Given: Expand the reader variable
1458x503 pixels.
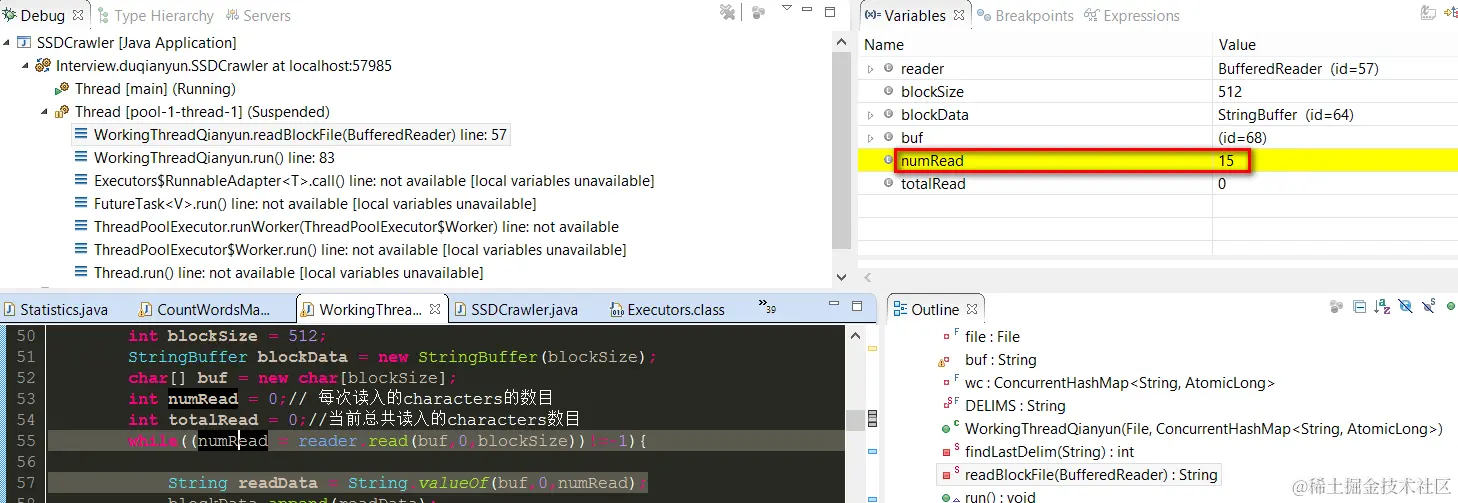Looking at the screenshot, I should tap(870, 69).
